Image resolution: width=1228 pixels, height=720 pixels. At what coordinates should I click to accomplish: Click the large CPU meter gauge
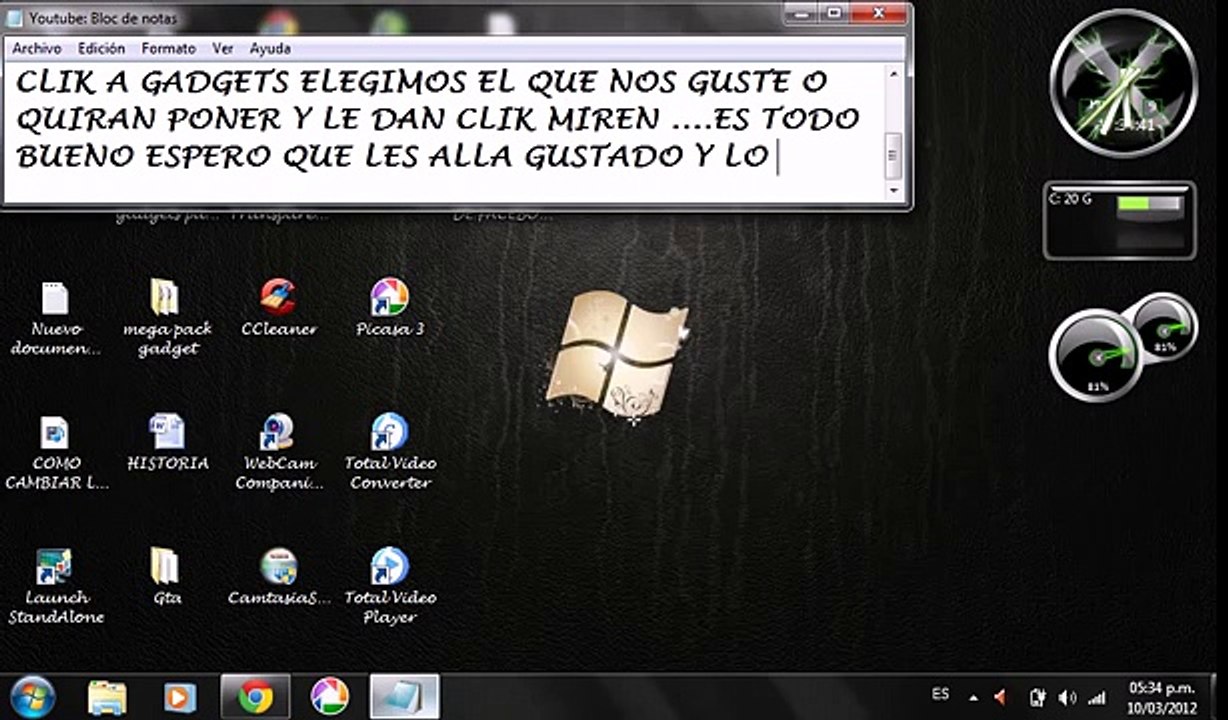(x=1097, y=355)
